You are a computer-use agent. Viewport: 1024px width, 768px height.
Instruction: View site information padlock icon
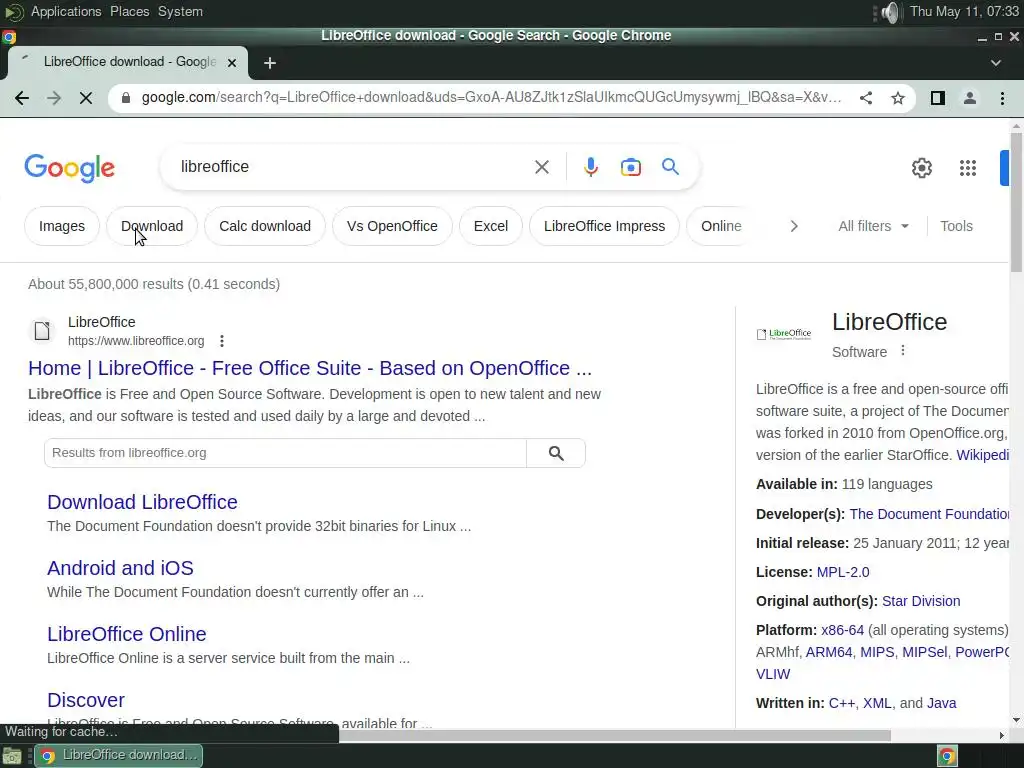127,98
